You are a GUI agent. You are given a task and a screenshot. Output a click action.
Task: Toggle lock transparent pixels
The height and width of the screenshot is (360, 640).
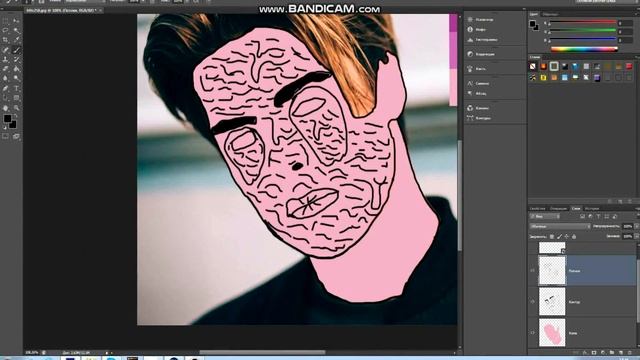pos(552,236)
